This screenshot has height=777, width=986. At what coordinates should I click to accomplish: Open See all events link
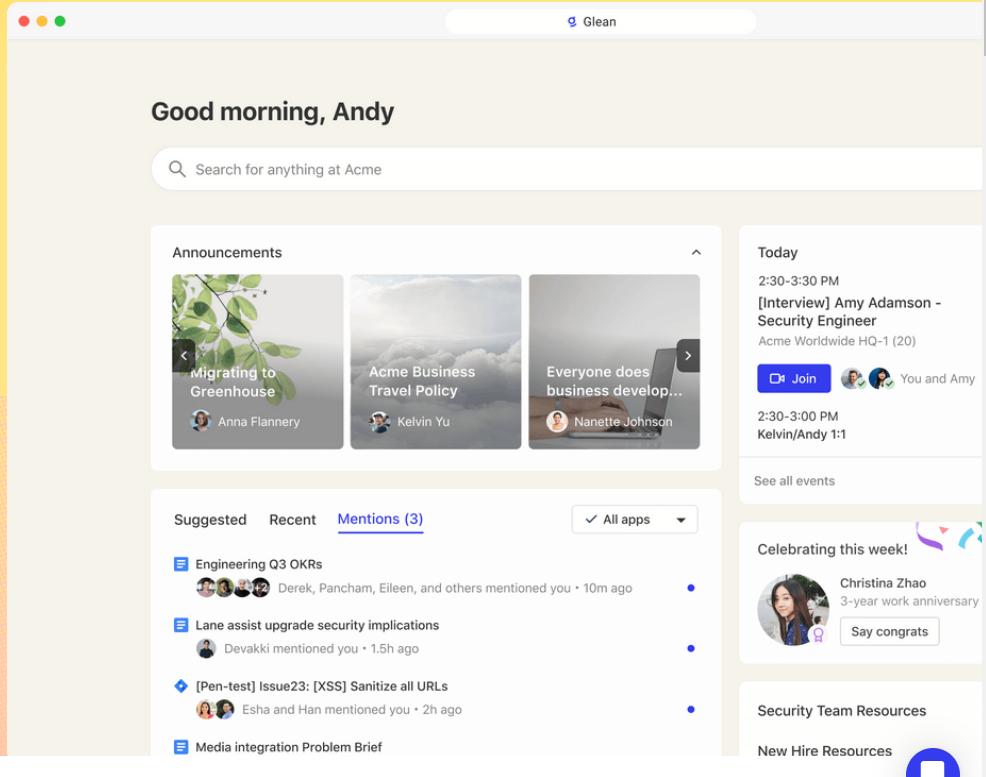coord(794,481)
